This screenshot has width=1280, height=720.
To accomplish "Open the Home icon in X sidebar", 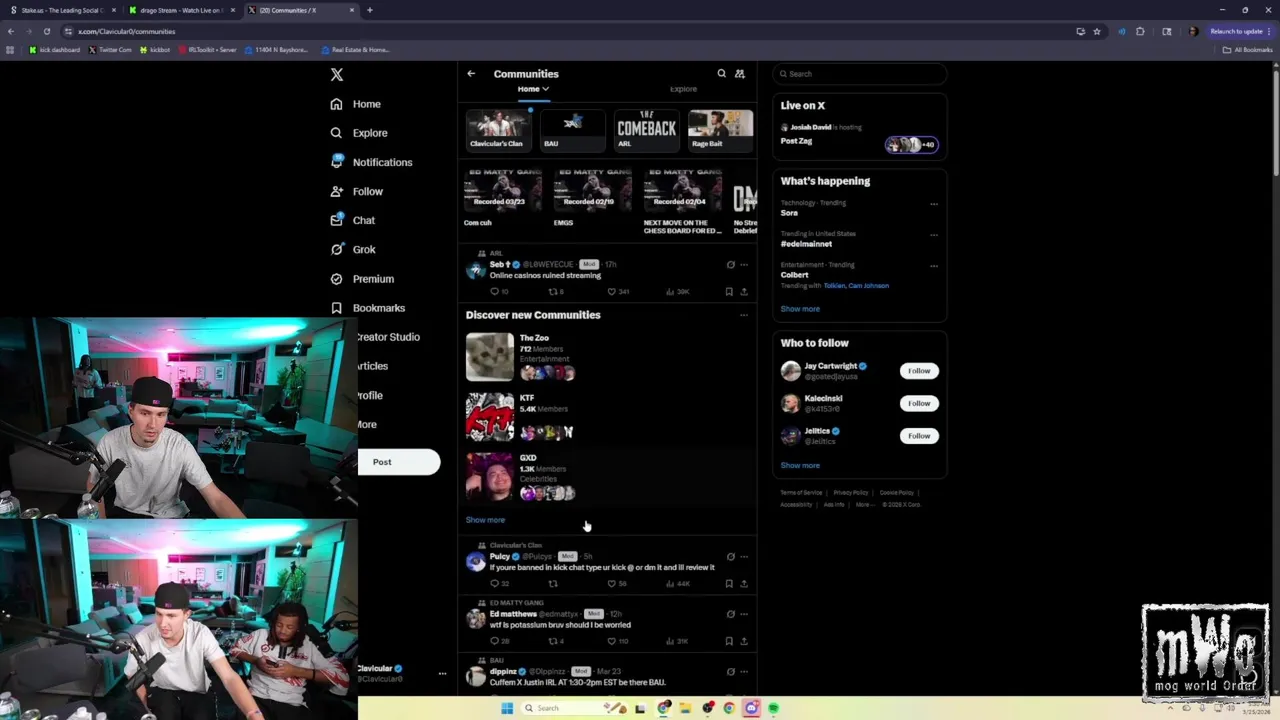I will (x=336, y=104).
